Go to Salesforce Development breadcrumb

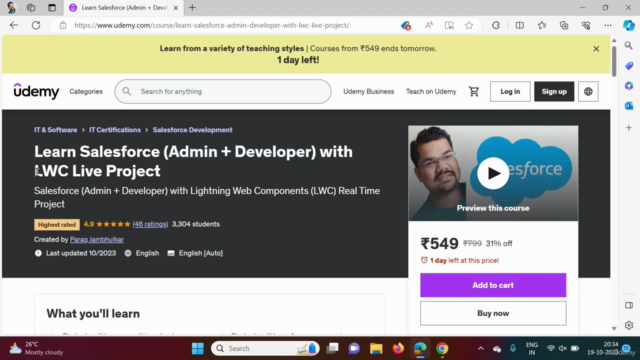[192, 130]
